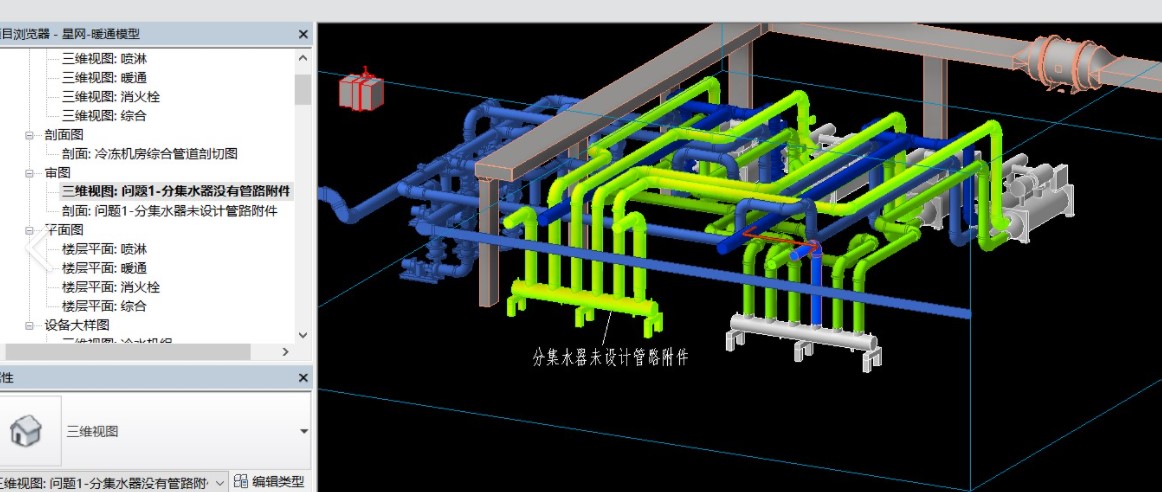Open 三维视图: 喷淋 in the browser
Image resolution: width=1162 pixels, height=492 pixels.
(104, 59)
